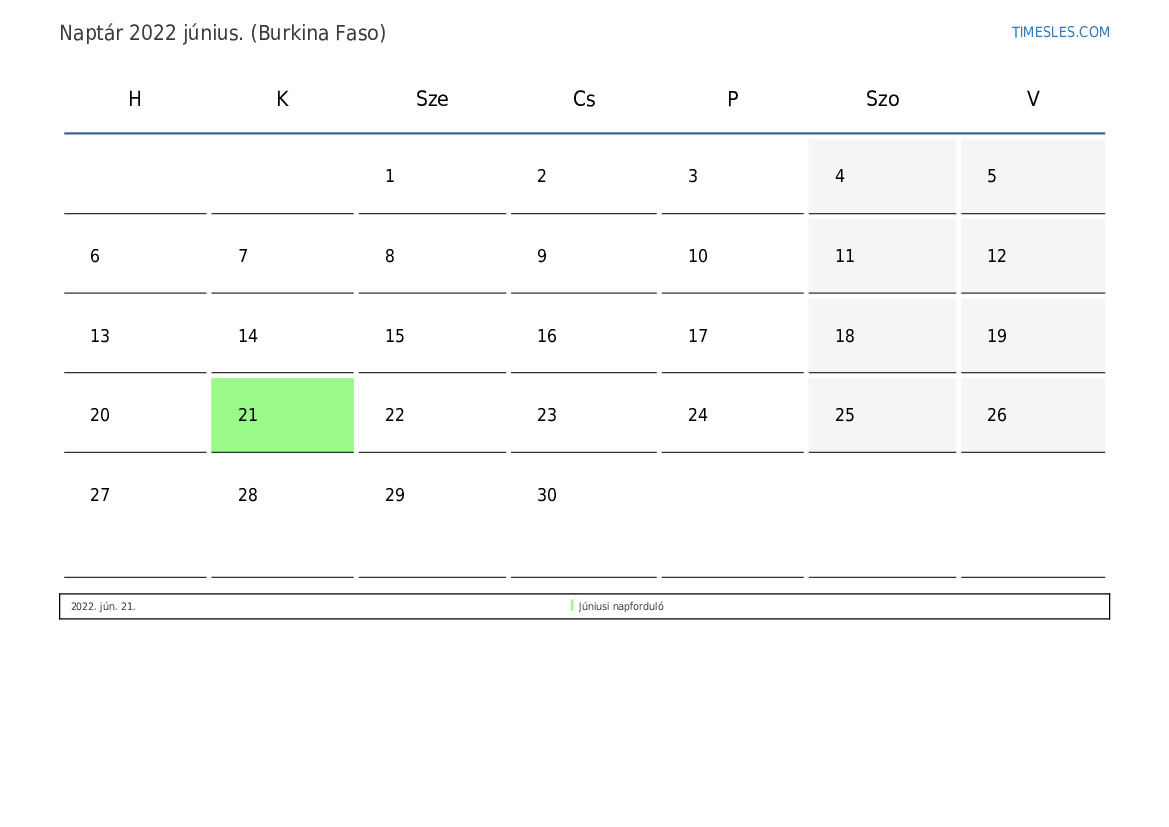The width and height of the screenshot is (1169, 827).
Task: Pick day 9 on the calendar
Action: (x=542, y=256)
